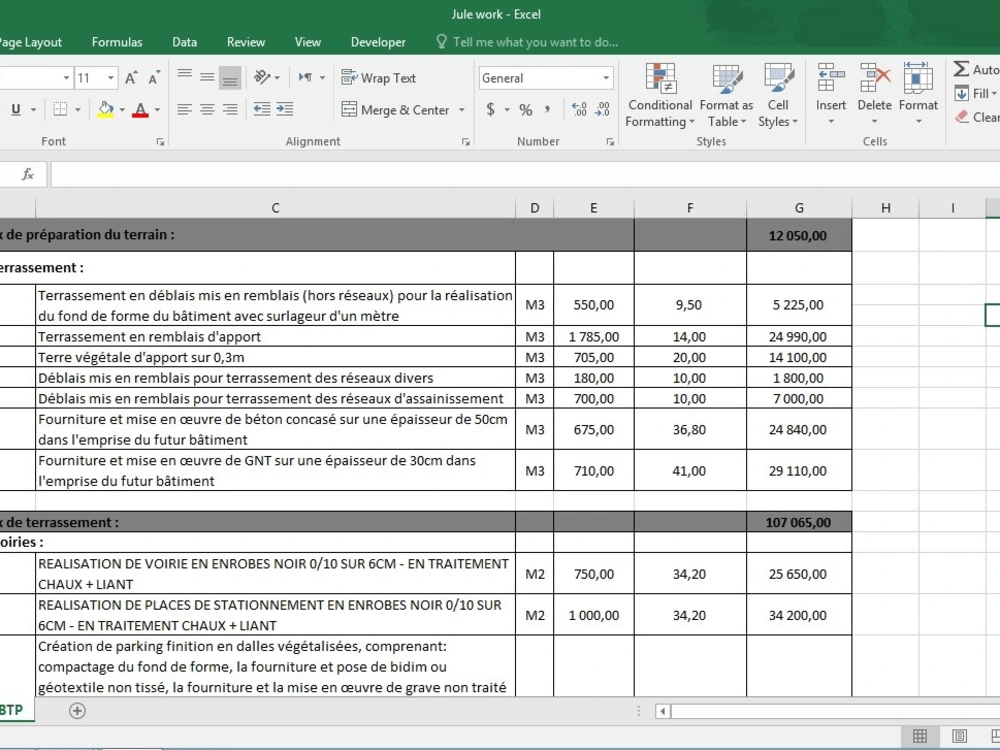Select cell with value 107 065,00
The image size is (1000, 750).
[x=798, y=522]
